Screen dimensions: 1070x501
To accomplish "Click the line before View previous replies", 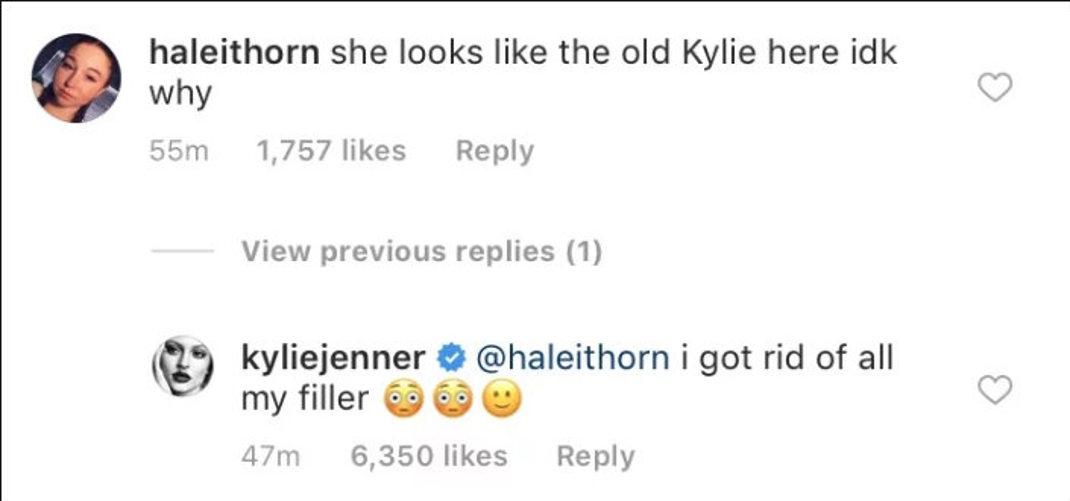I will pyautogui.click(x=182, y=251).
